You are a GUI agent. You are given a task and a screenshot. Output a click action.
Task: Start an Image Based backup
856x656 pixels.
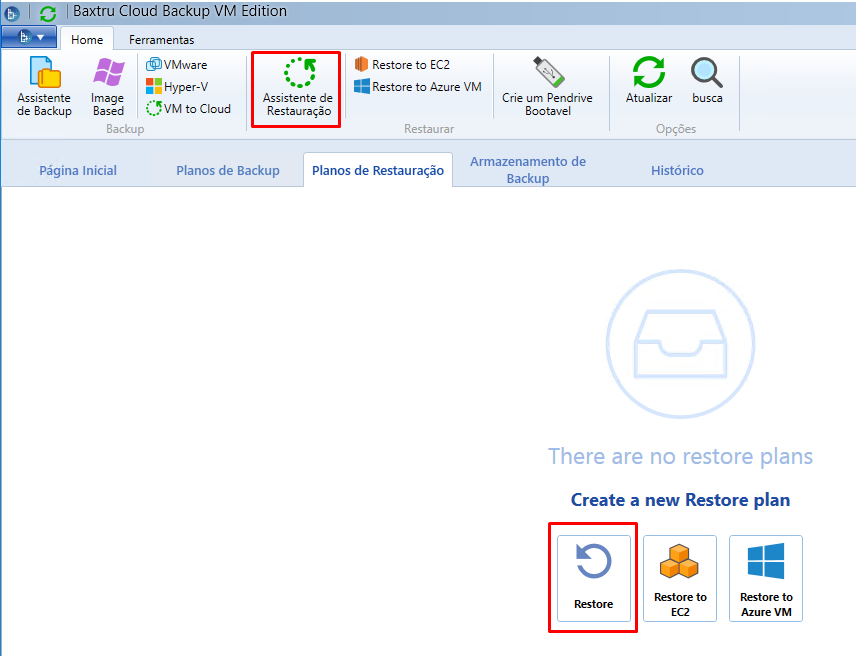108,87
